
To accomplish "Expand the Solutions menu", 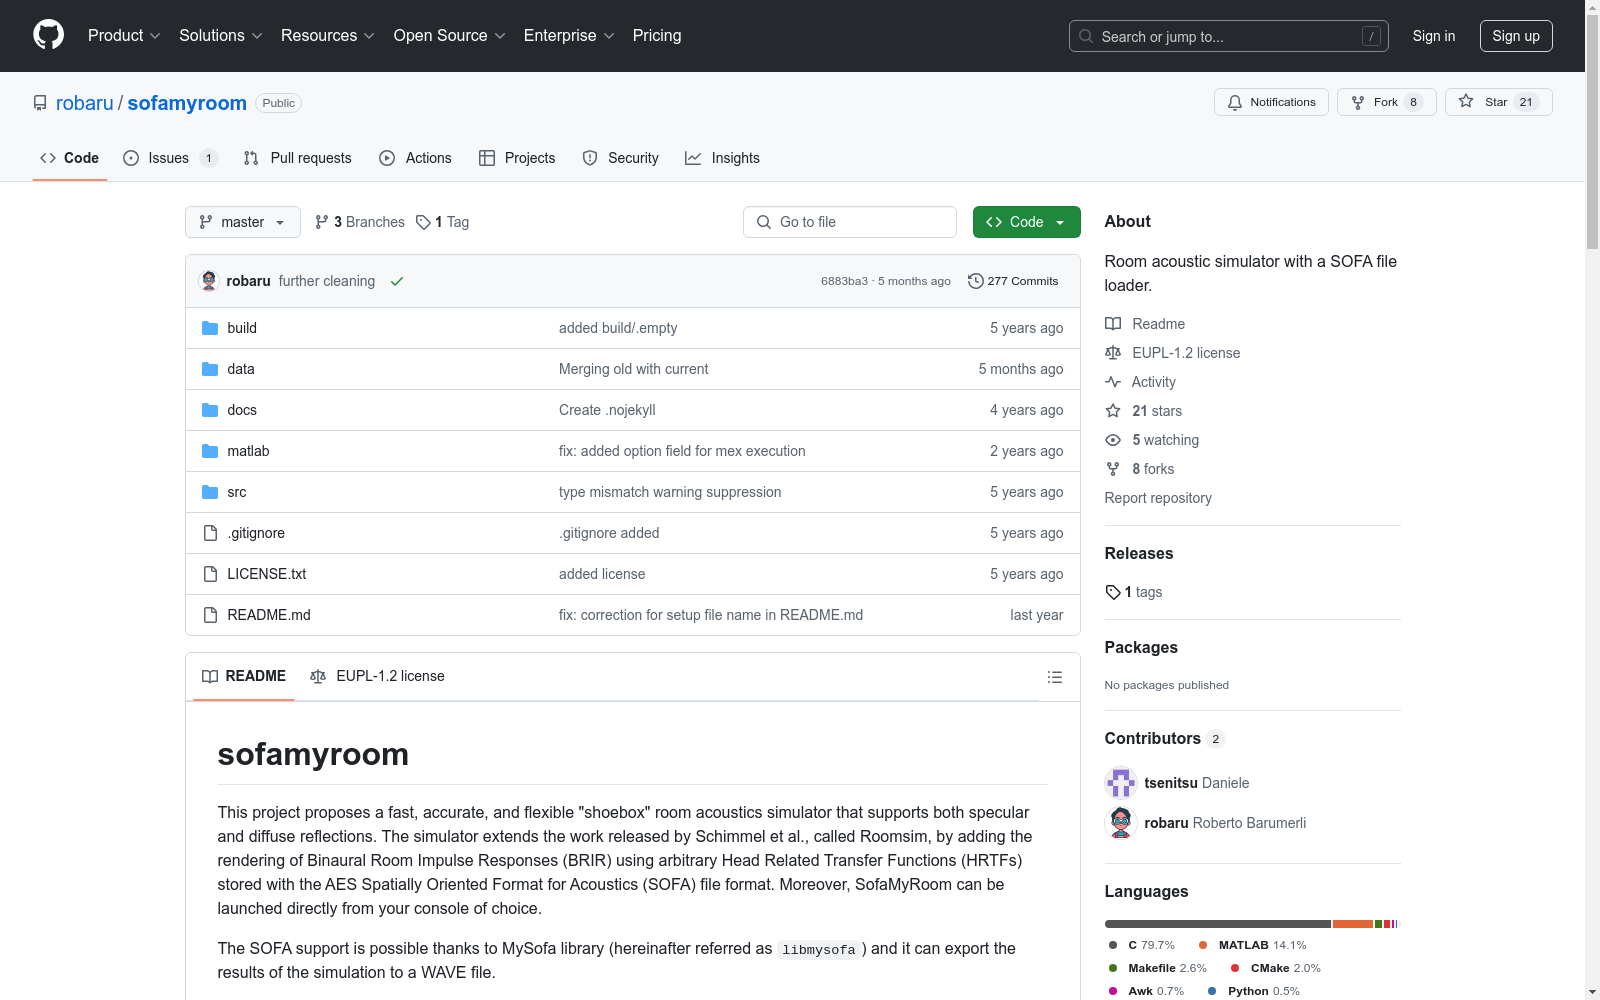I will coord(221,36).
